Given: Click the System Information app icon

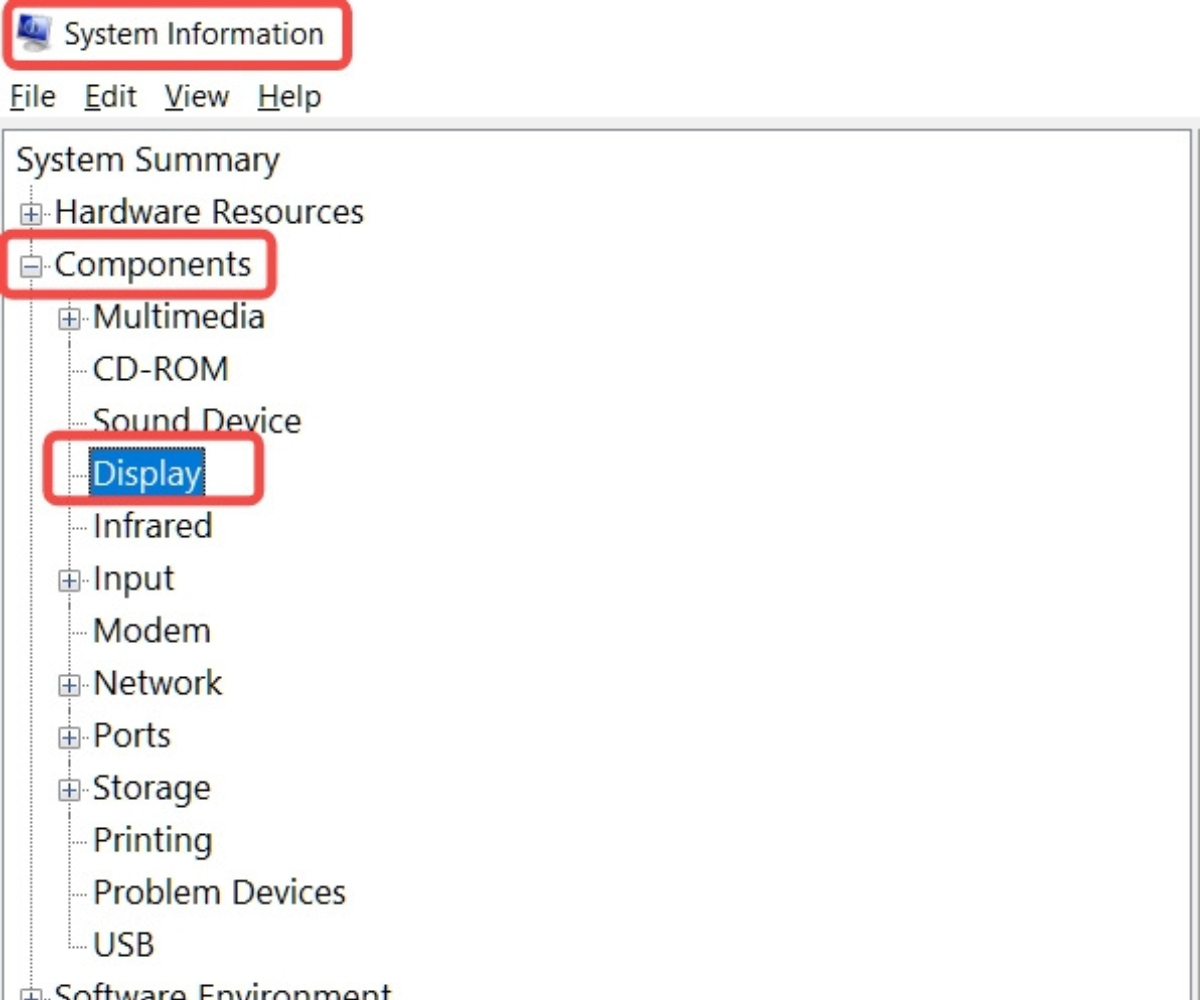Looking at the screenshot, I should coord(34,33).
